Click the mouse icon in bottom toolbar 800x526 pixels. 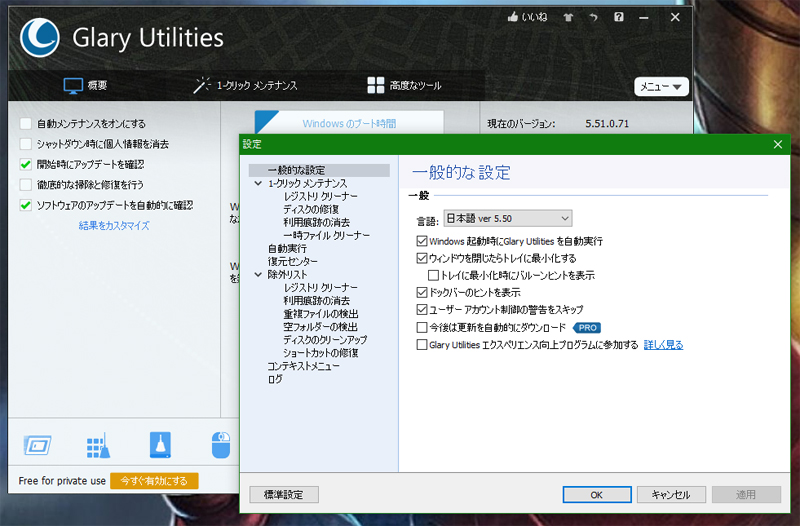point(221,445)
